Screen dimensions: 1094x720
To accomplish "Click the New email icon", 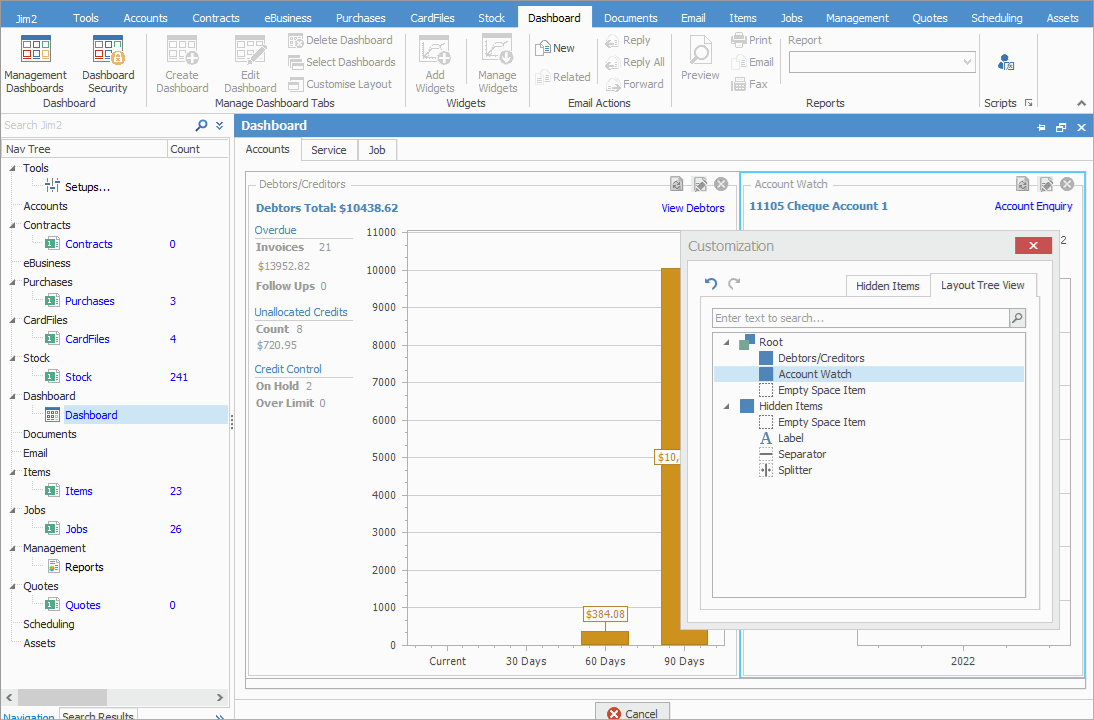I will point(555,48).
